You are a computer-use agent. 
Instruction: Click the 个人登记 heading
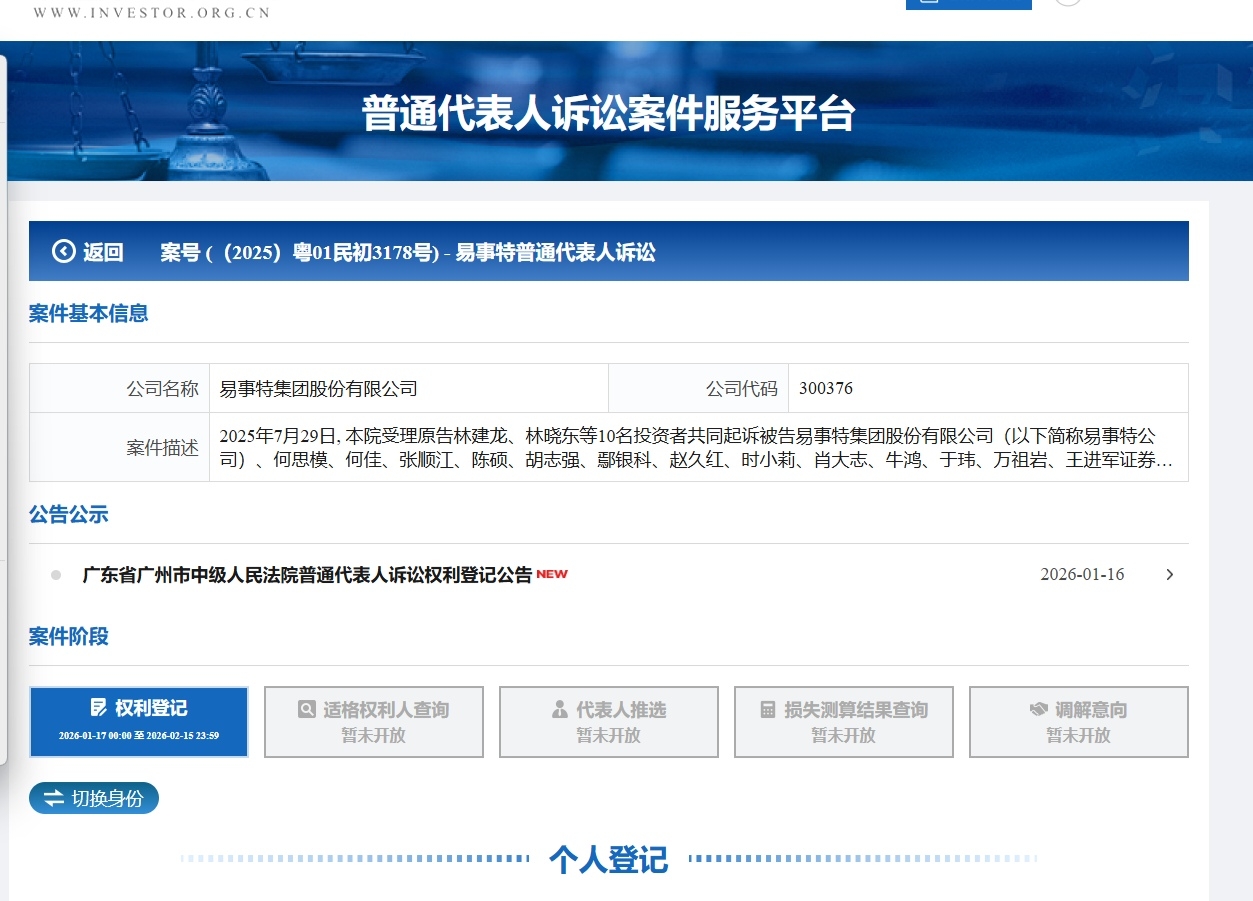(x=608, y=859)
